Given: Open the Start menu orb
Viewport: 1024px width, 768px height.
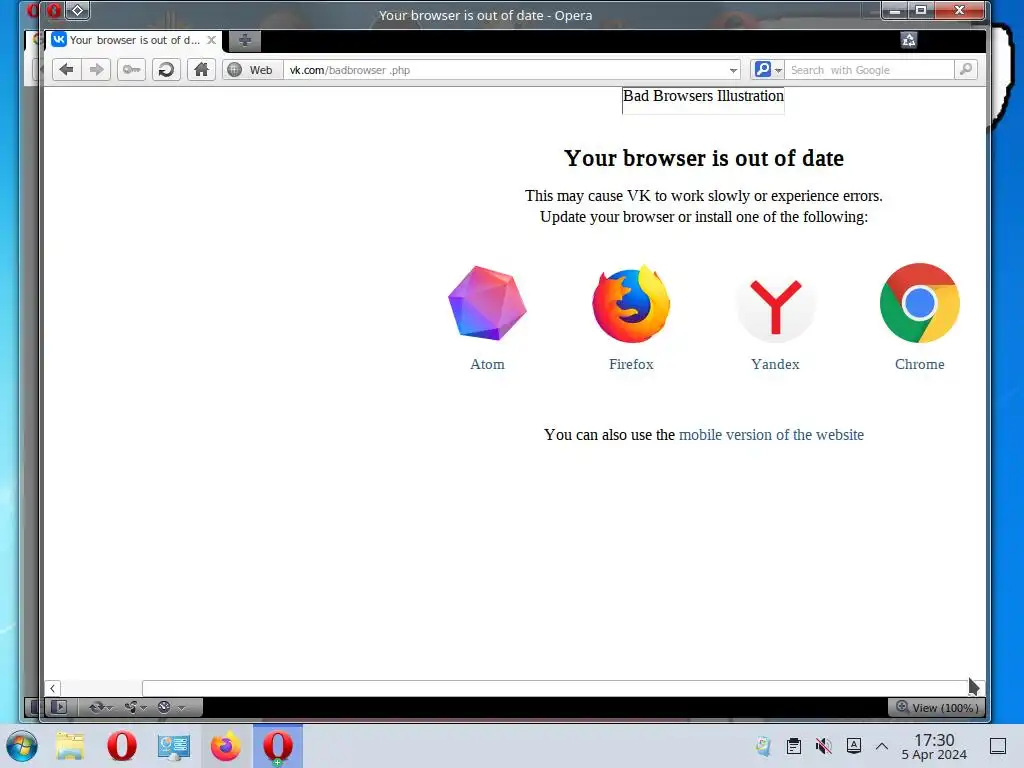Looking at the screenshot, I should (x=22, y=746).
